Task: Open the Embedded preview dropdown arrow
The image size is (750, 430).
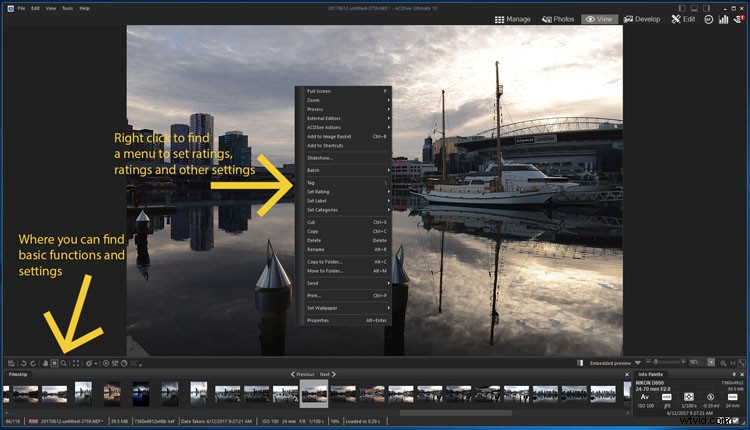Action: 638,363
